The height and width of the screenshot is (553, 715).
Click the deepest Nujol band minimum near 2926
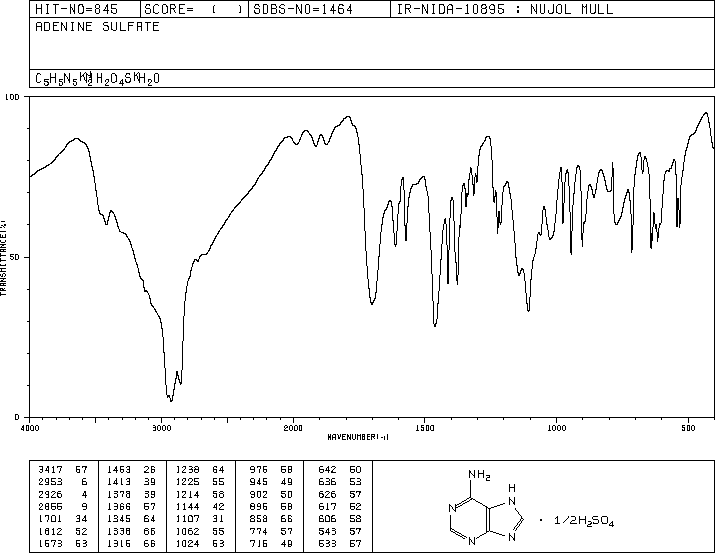[171, 401]
